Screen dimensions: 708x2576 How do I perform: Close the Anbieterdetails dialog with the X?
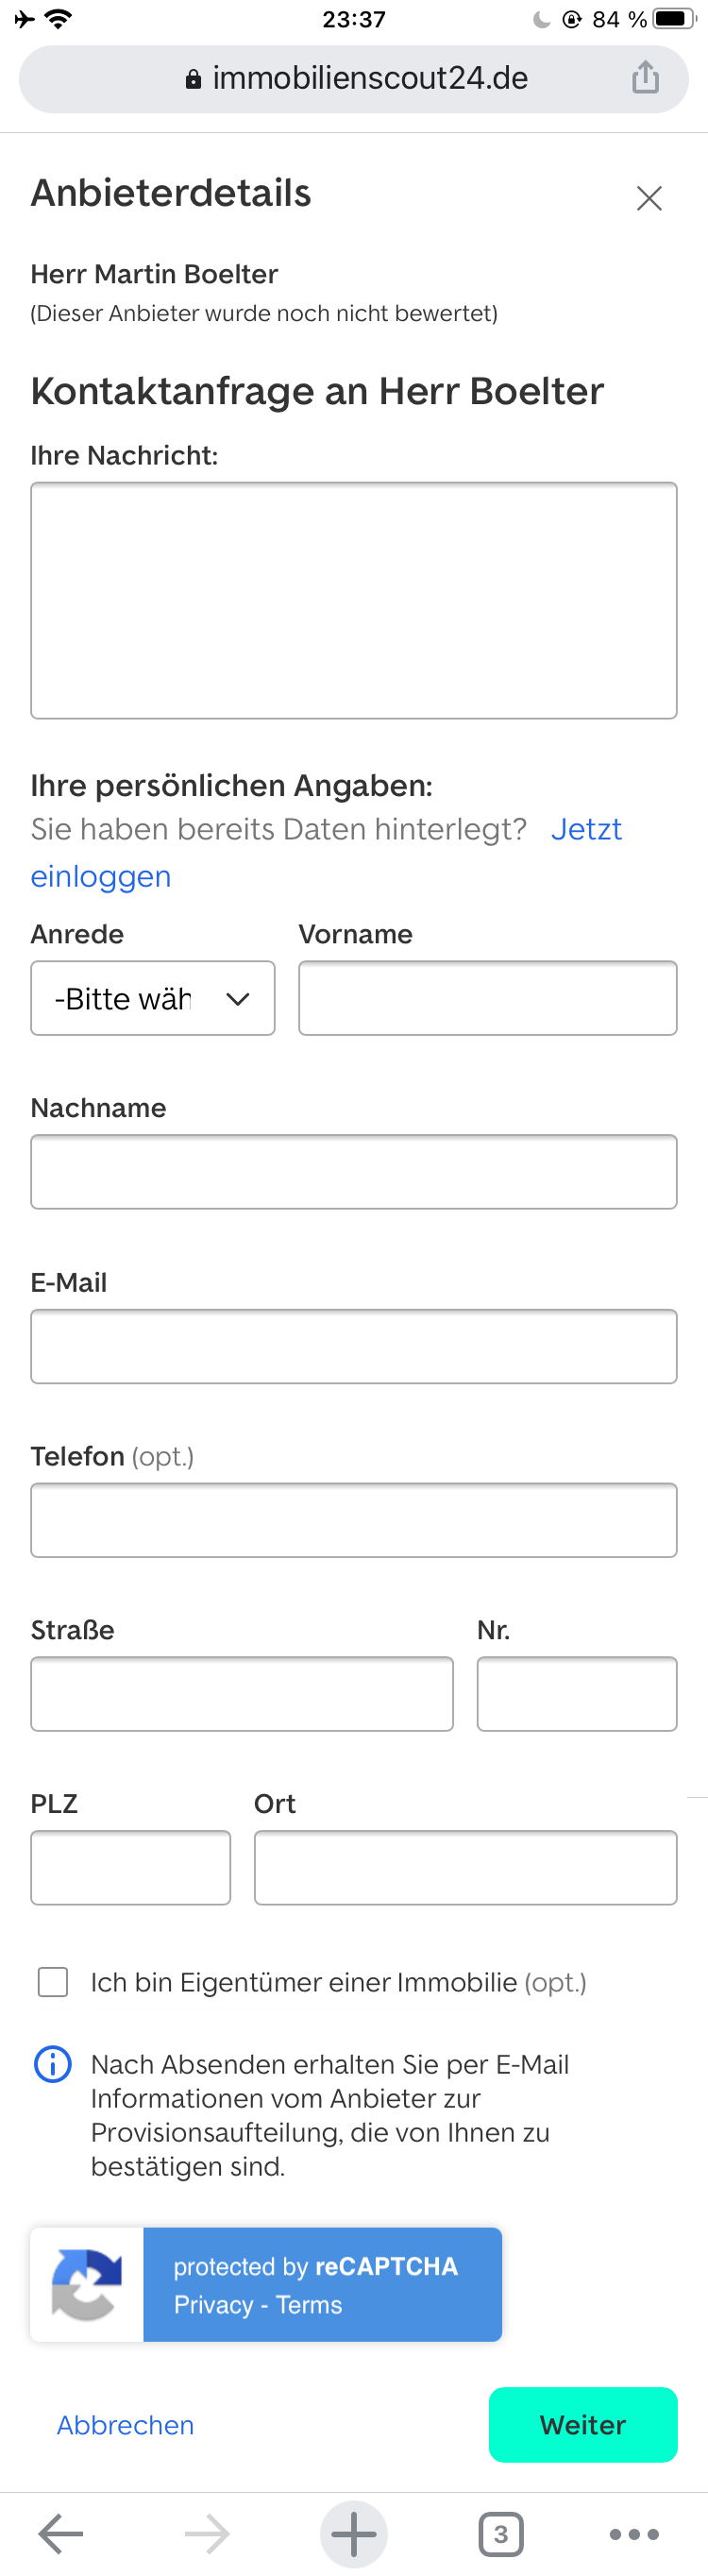(649, 198)
